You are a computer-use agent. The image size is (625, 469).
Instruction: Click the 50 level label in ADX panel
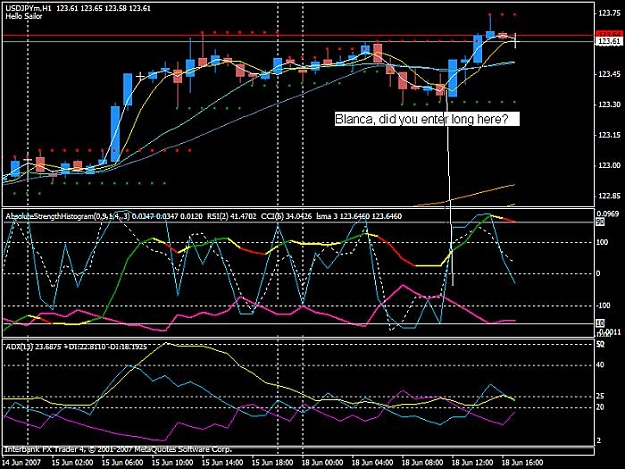pos(600,343)
